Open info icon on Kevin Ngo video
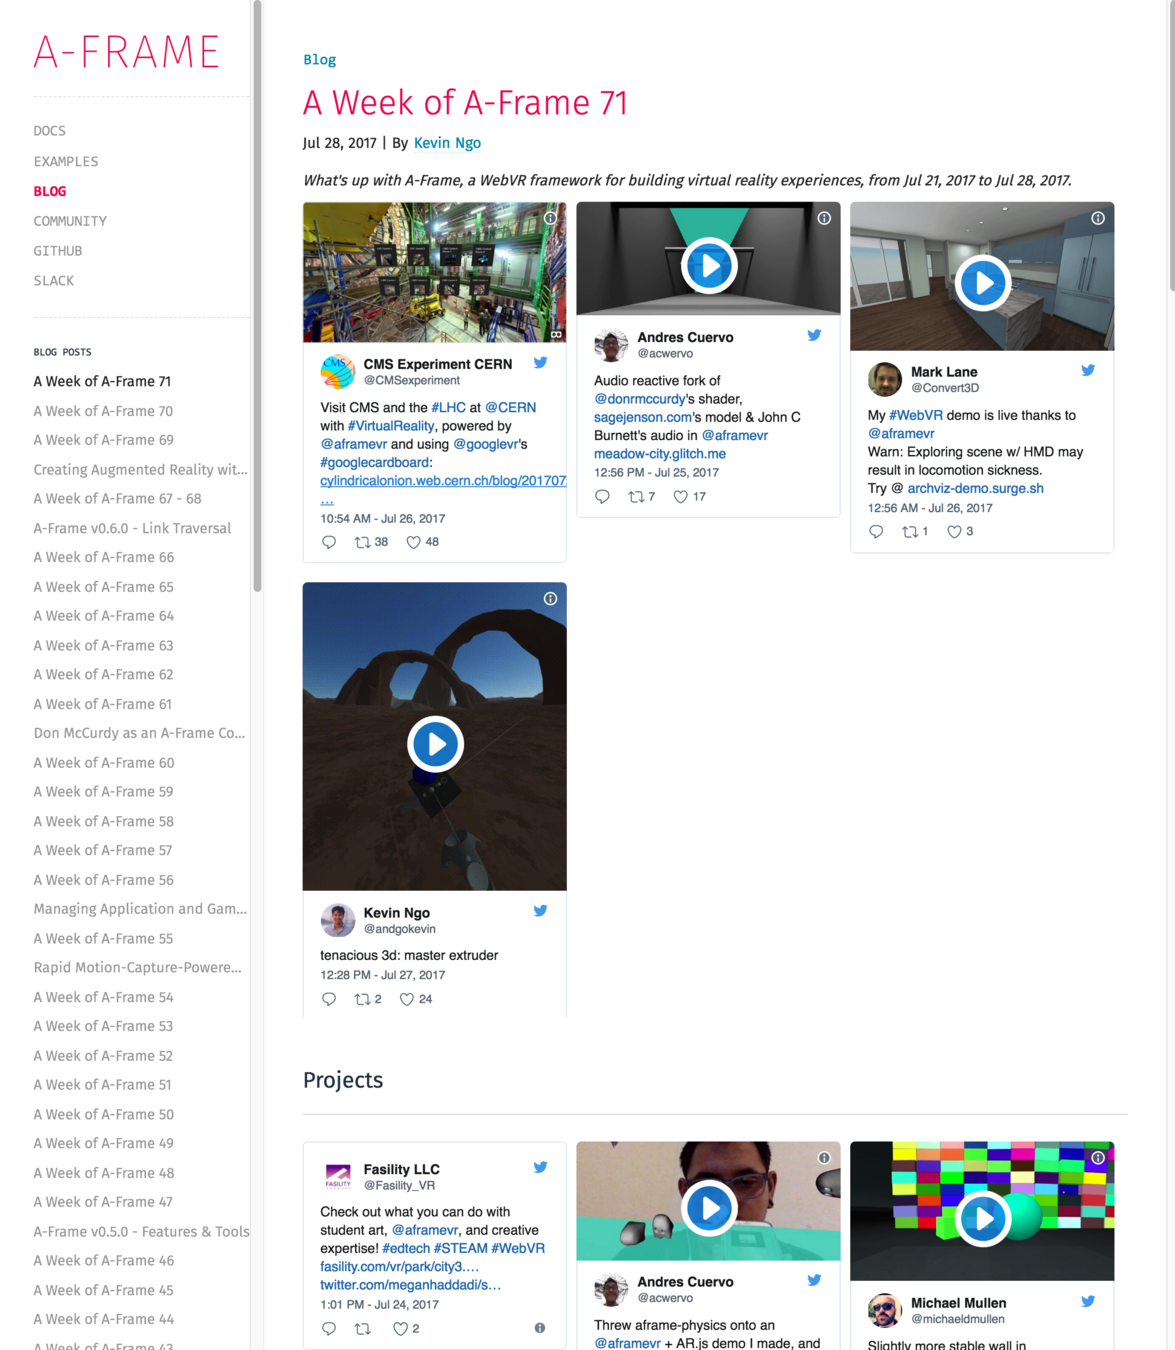 coord(550,598)
